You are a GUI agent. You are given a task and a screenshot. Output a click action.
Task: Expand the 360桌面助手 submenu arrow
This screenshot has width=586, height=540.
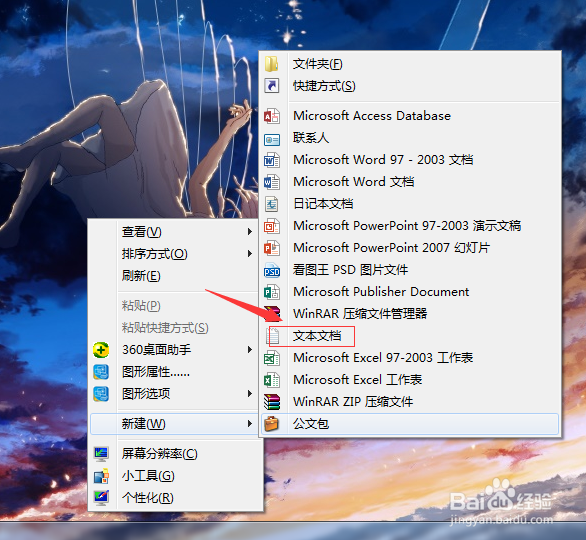pyautogui.click(x=250, y=350)
